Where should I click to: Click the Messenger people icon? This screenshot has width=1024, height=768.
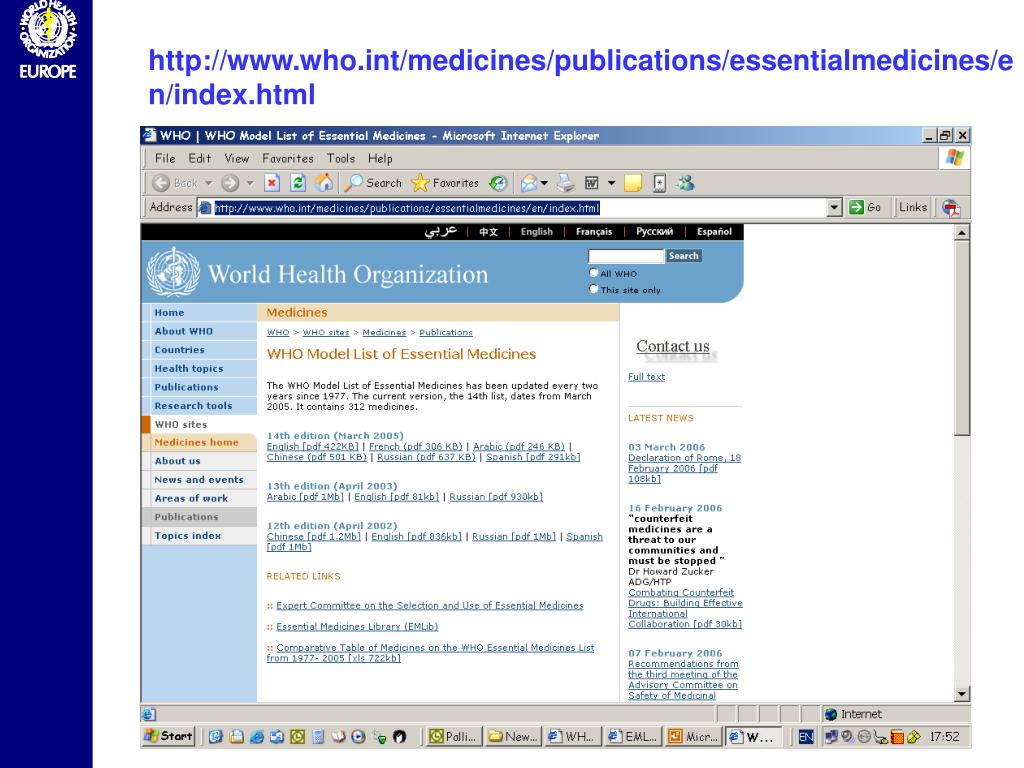(685, 184)
